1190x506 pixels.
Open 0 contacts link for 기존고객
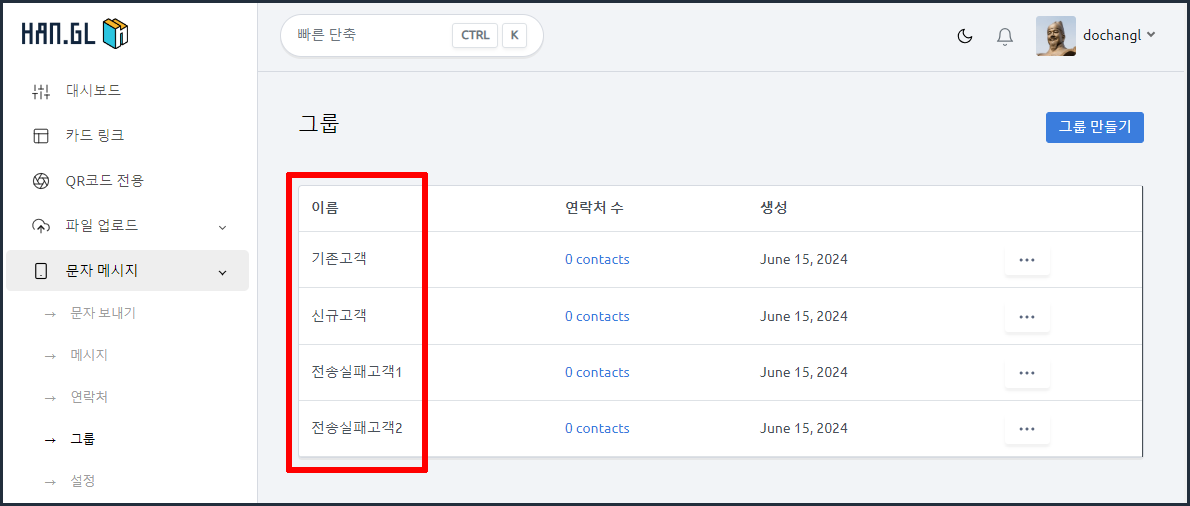pos(597,259)
